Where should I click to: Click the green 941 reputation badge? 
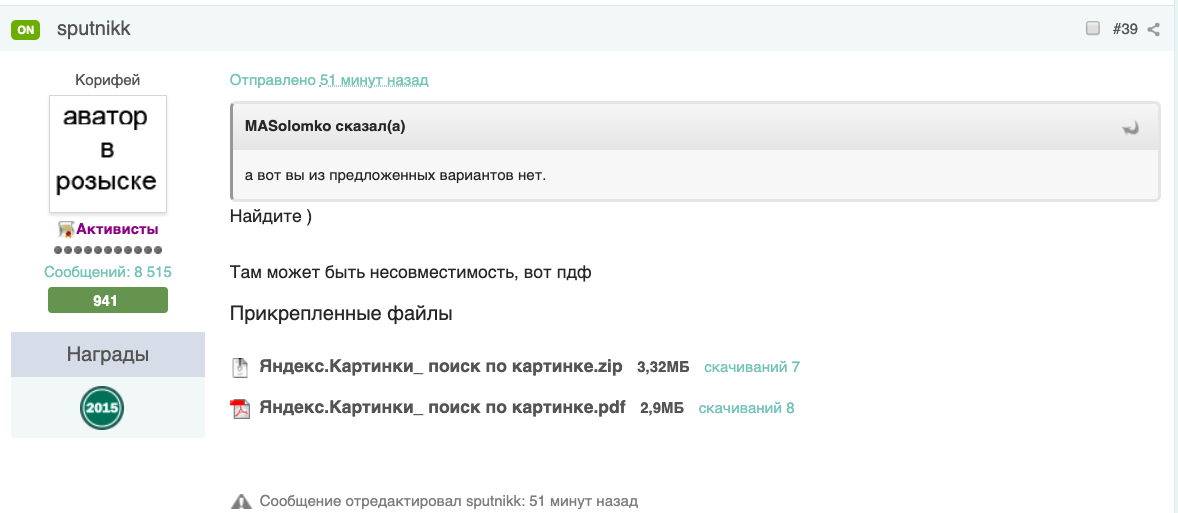108,300
